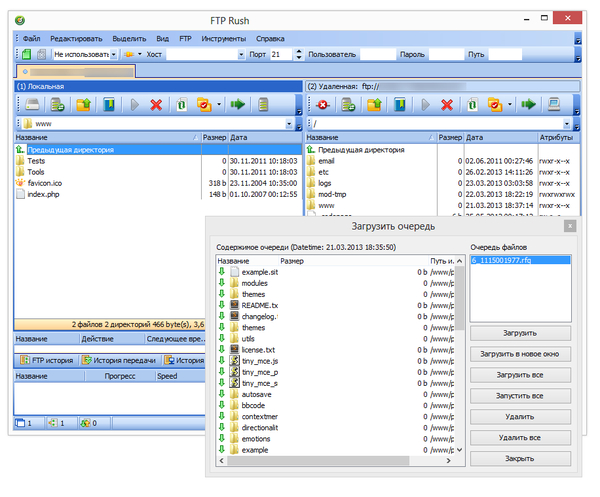The height and width of the screenshot is (497, 600).
Task: Refresh the Remote panel file list
Action: pyautogui.click(x=473, y=104)
